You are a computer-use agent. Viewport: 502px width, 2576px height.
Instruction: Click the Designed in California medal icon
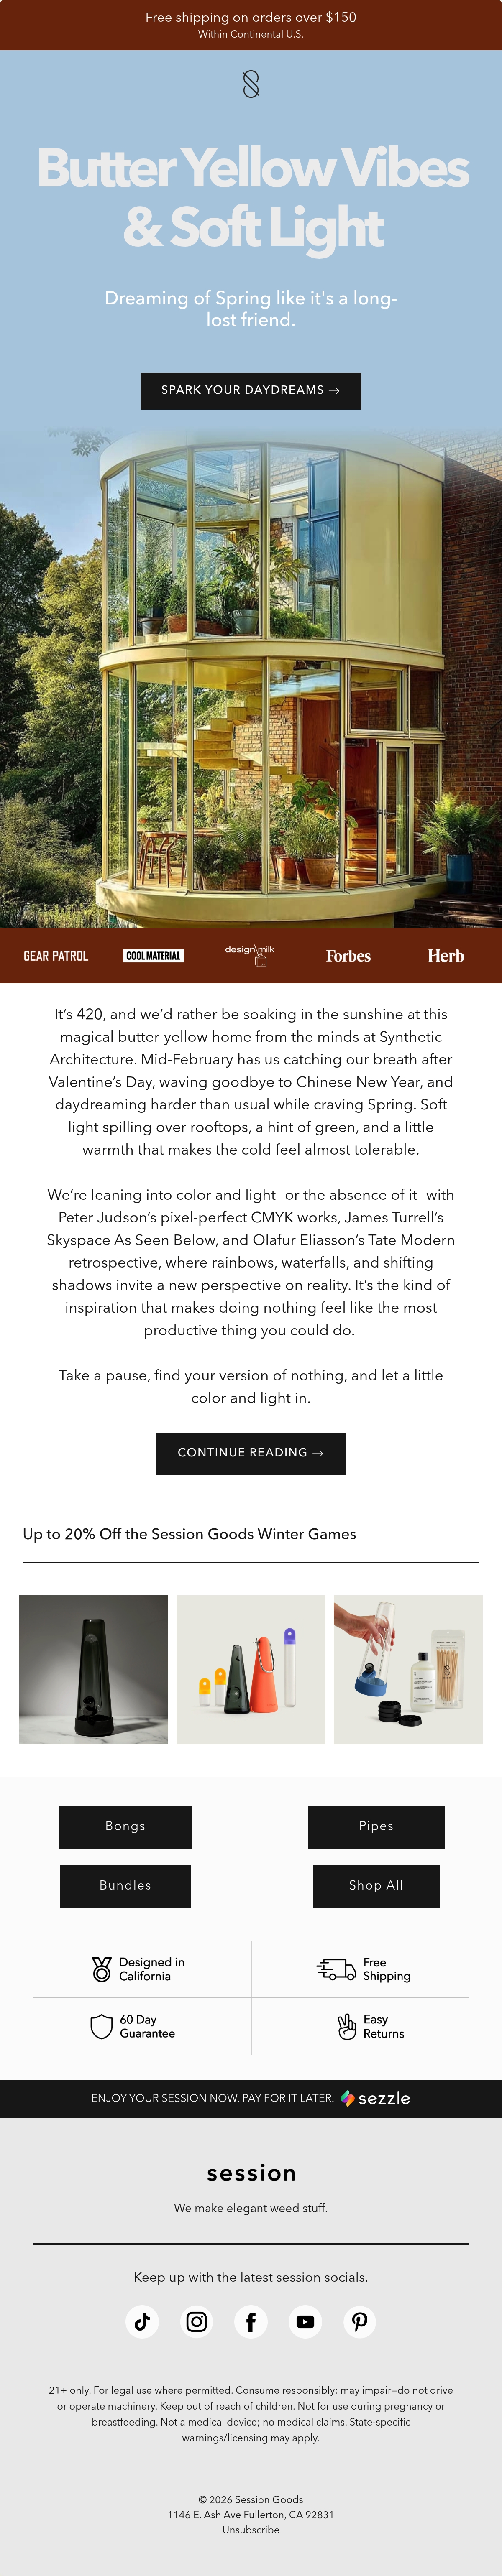101,1969
